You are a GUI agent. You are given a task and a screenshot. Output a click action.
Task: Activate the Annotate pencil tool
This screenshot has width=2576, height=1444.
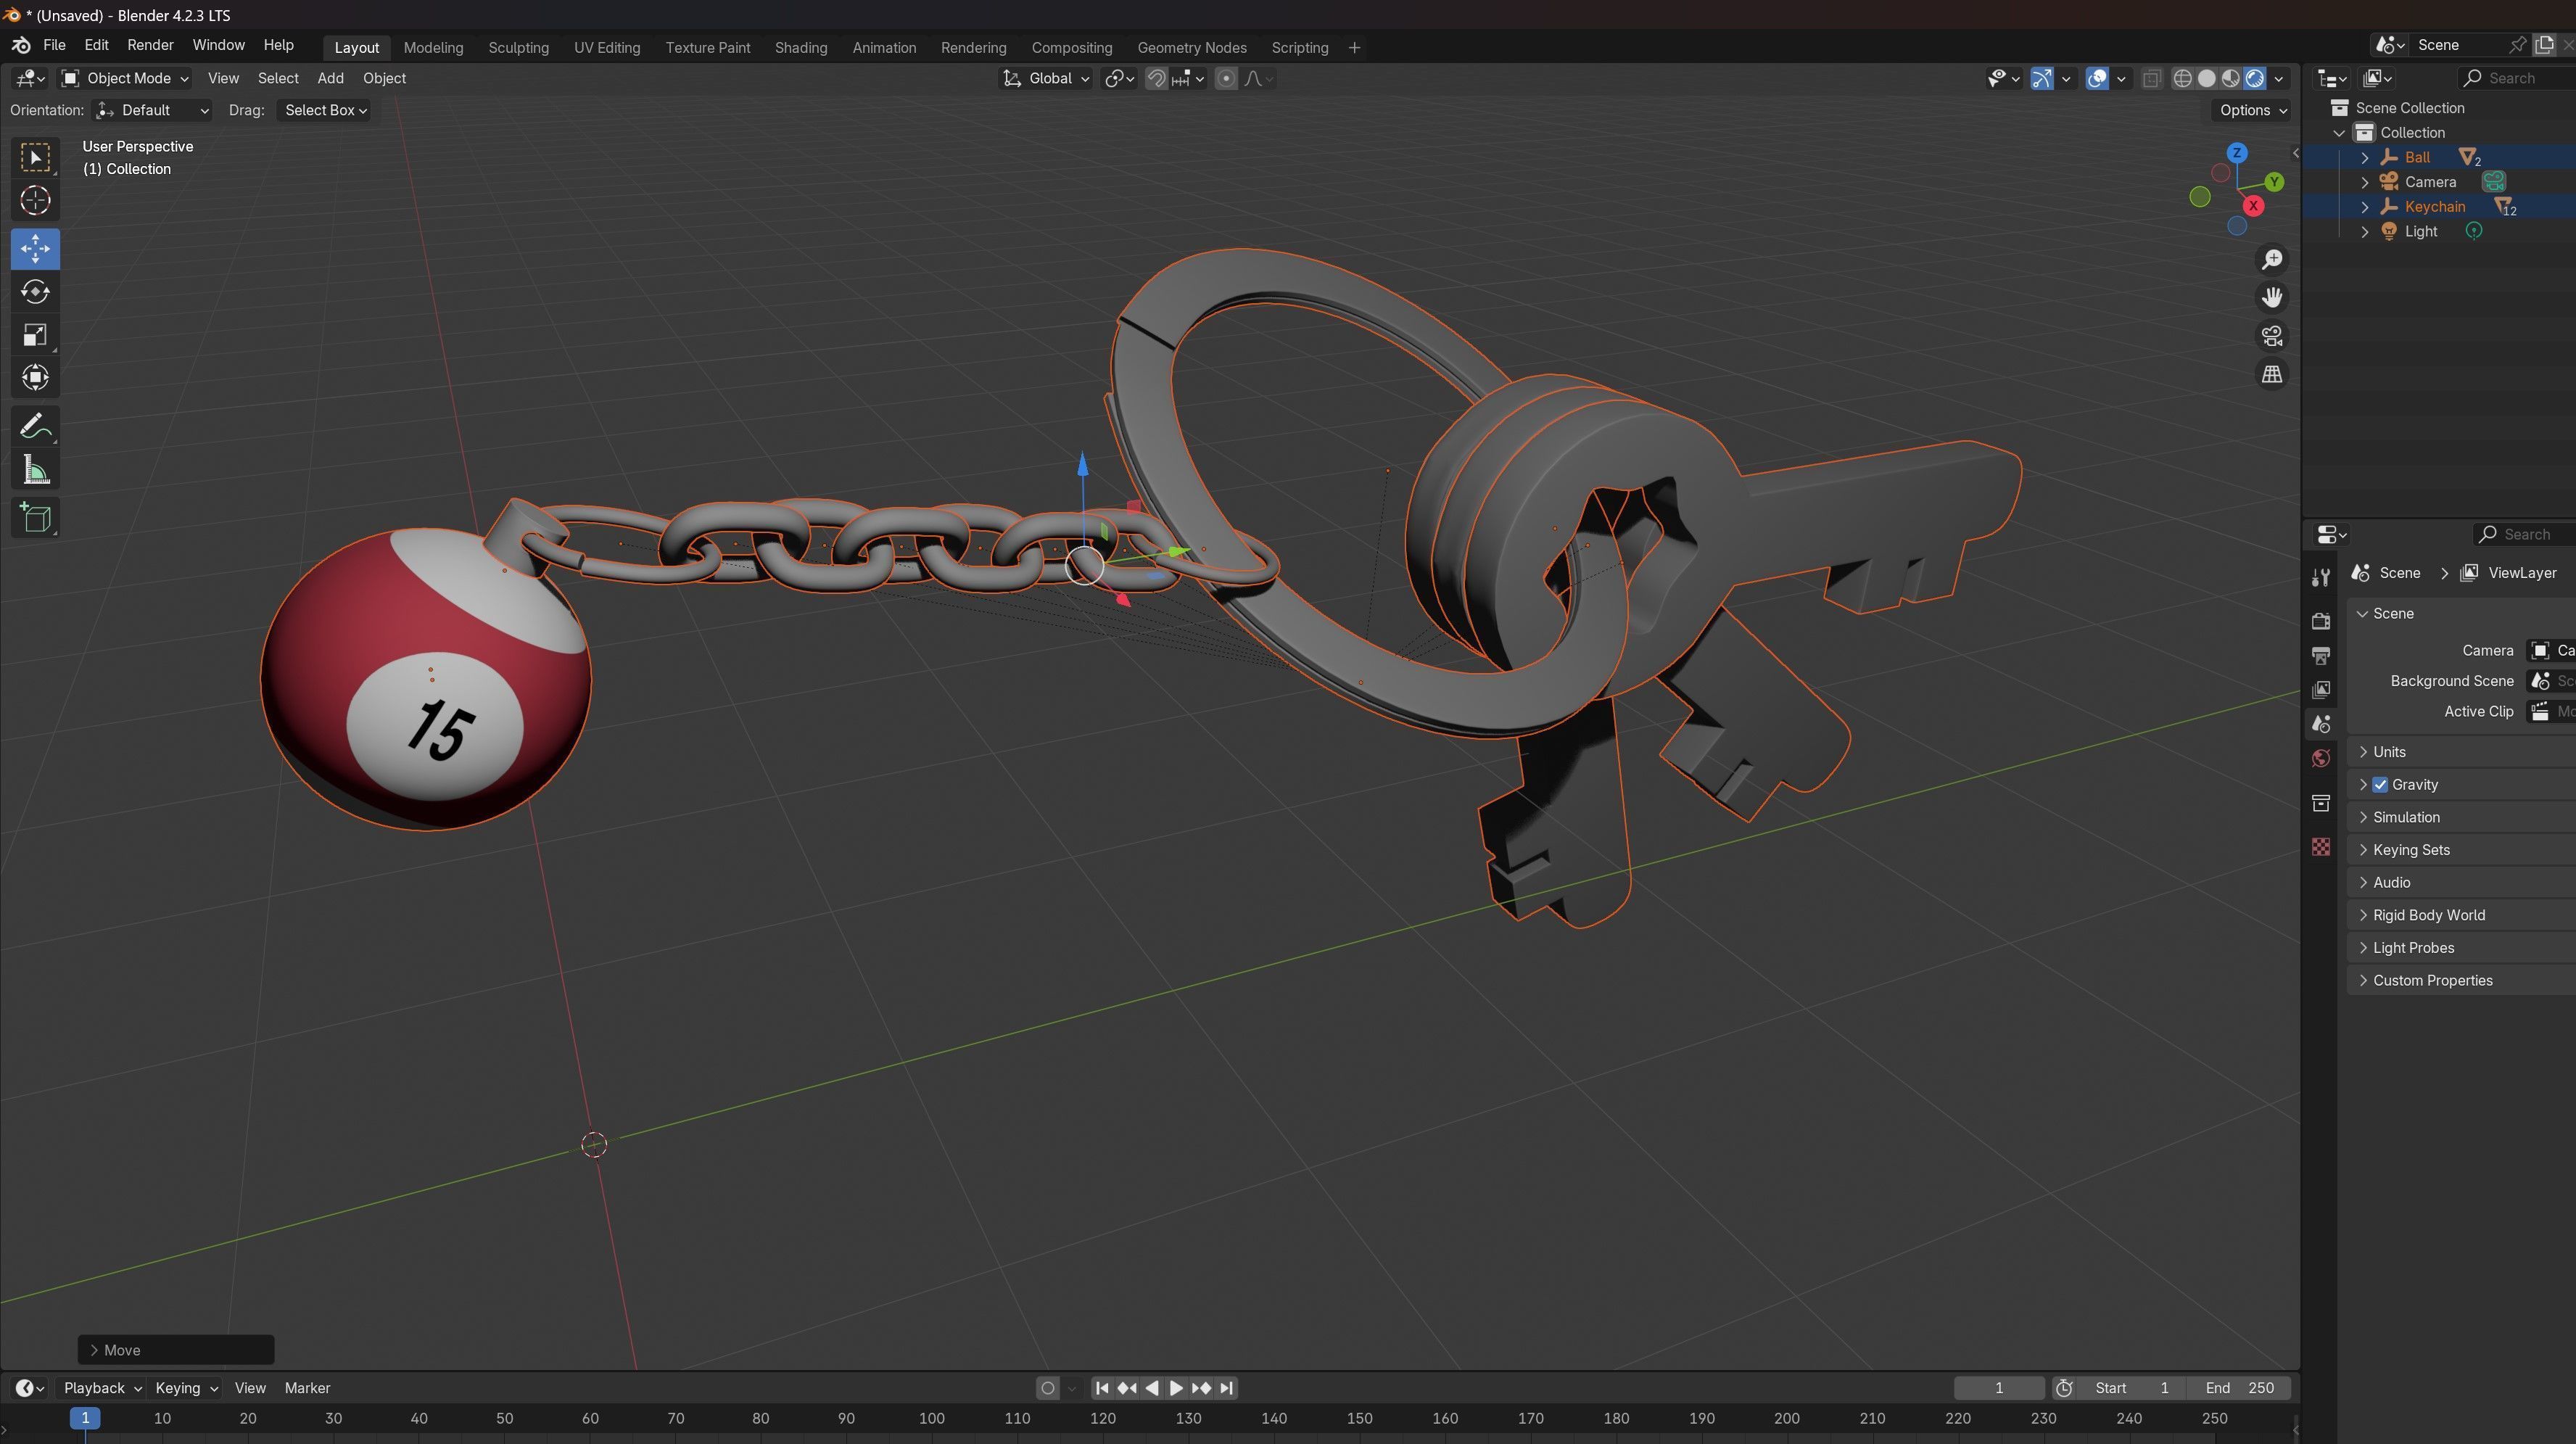35,427
